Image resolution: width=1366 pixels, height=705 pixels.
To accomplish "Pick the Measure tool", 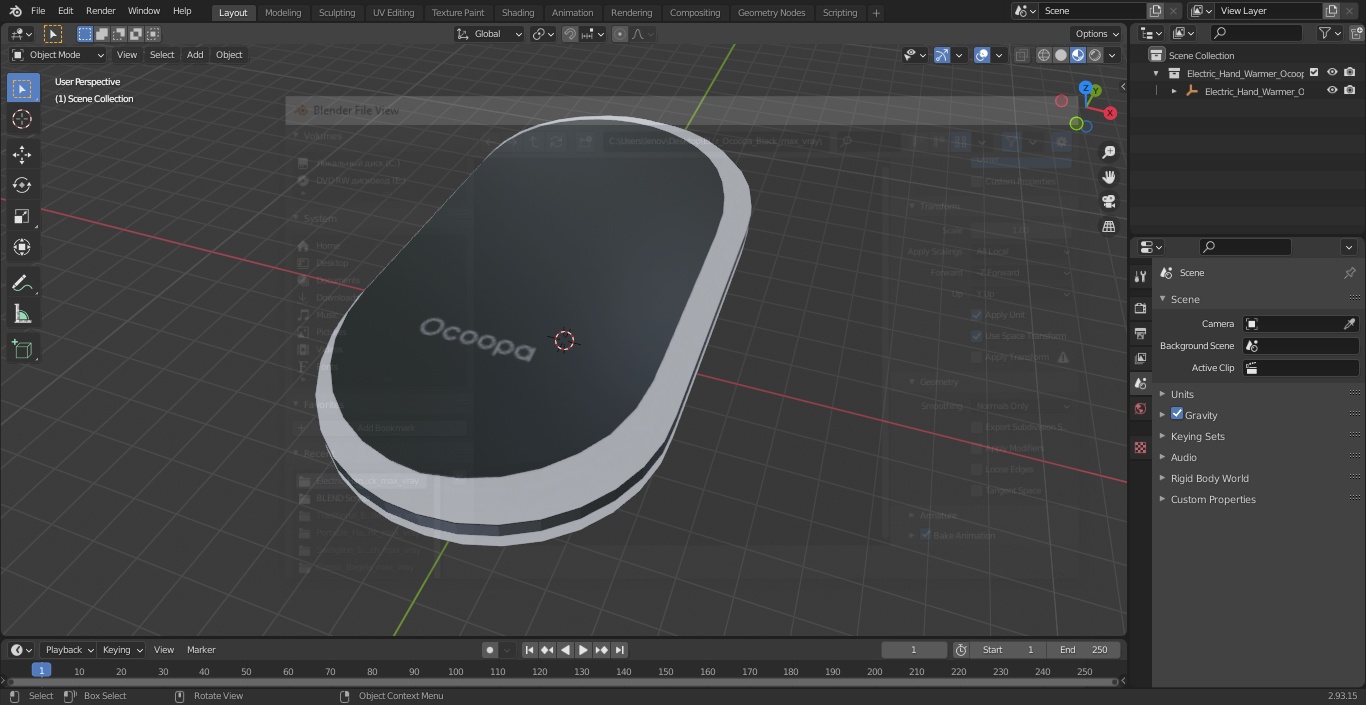I will click(22, 315).
